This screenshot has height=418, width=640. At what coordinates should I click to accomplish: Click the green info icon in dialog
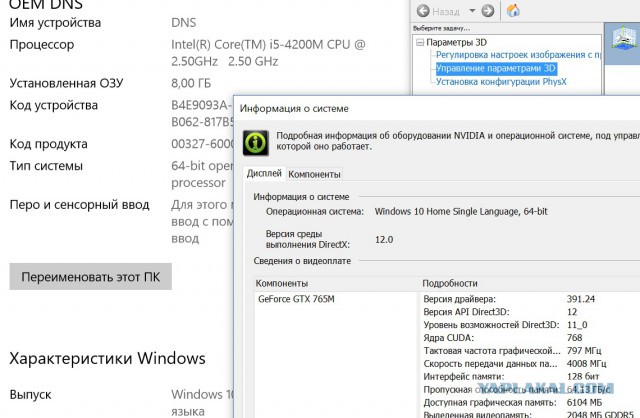tap(256, 143)
